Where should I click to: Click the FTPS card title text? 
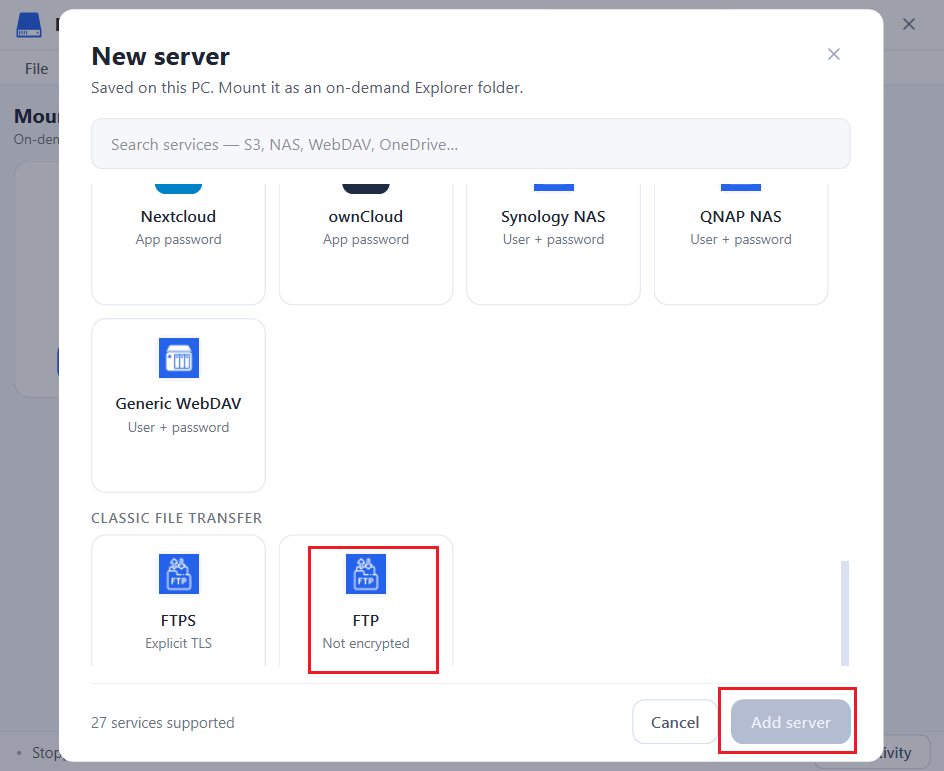[178, 621]
